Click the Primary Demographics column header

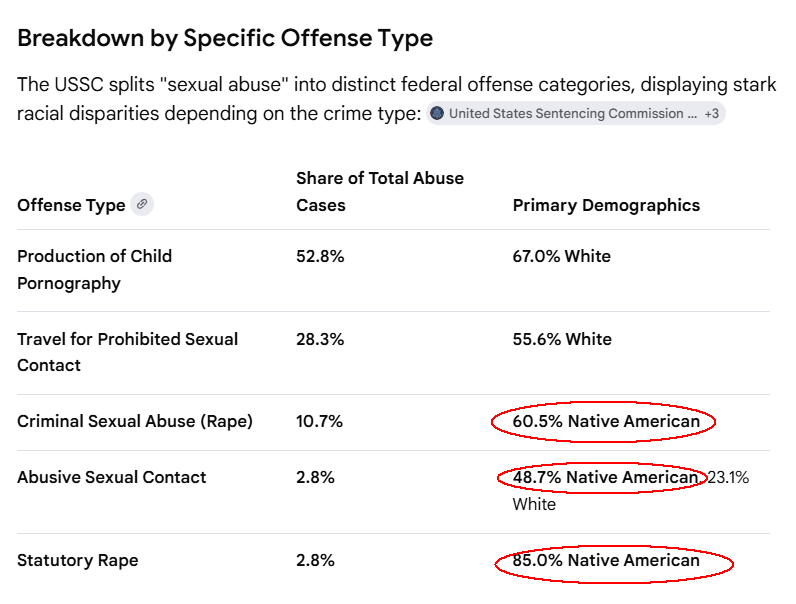click(606, 205)
